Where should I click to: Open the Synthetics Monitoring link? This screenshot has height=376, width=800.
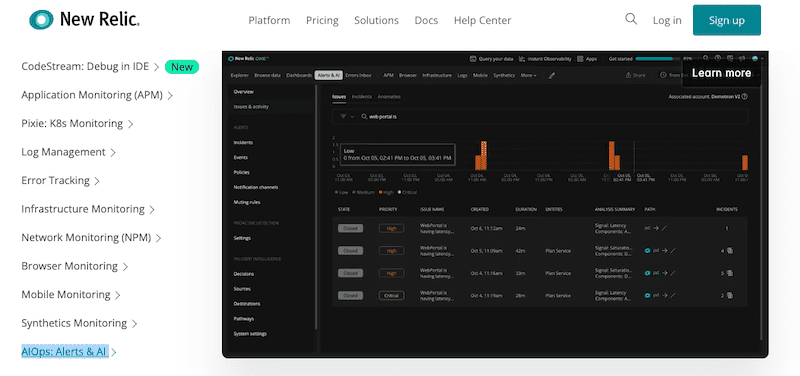74,323
